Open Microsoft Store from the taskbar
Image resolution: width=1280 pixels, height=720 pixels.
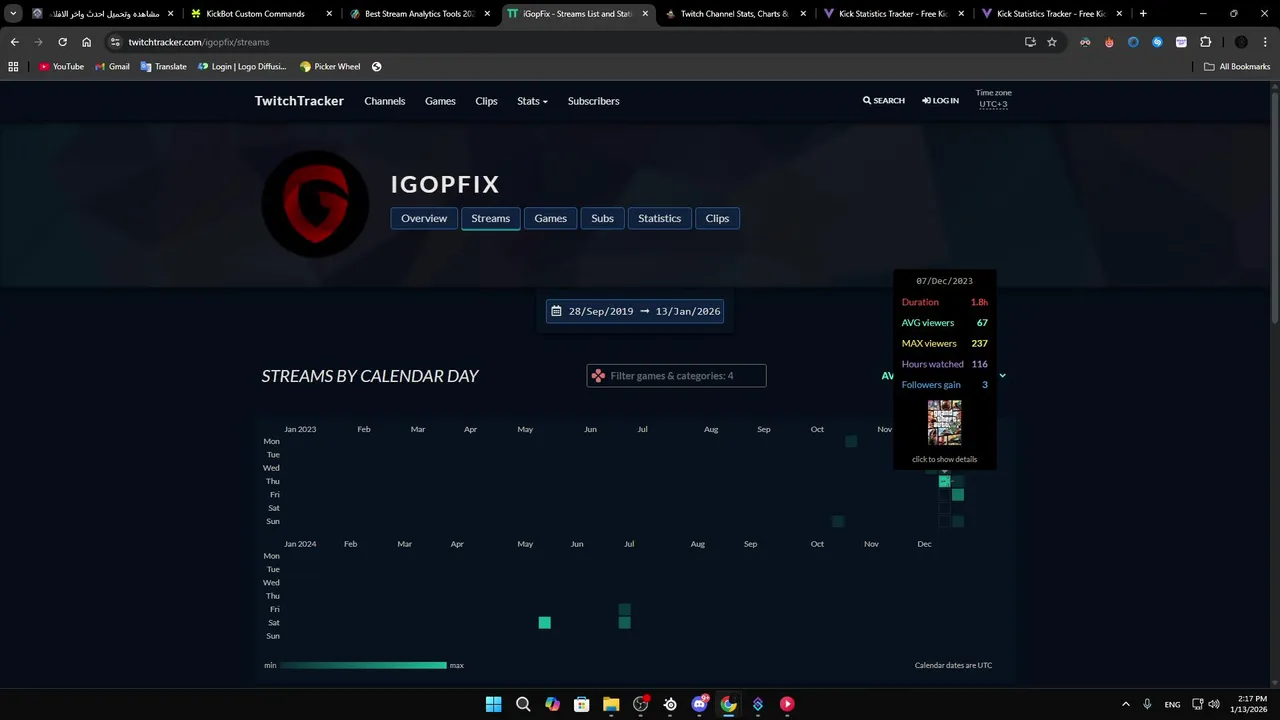click(x=581, y=704)
